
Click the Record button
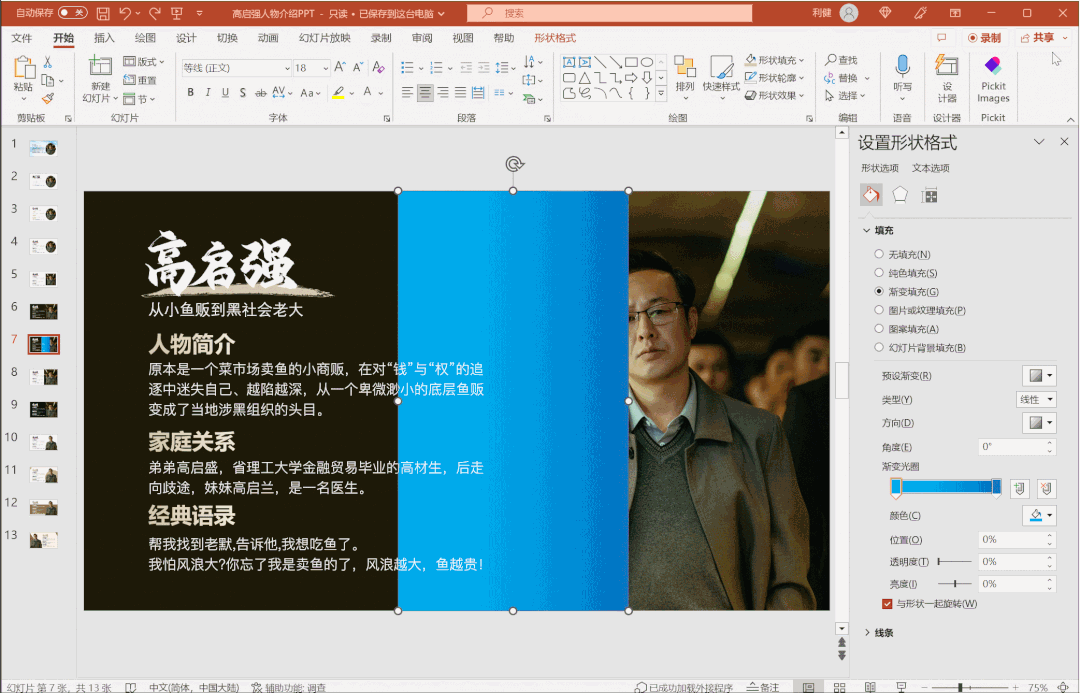point(984,38)
